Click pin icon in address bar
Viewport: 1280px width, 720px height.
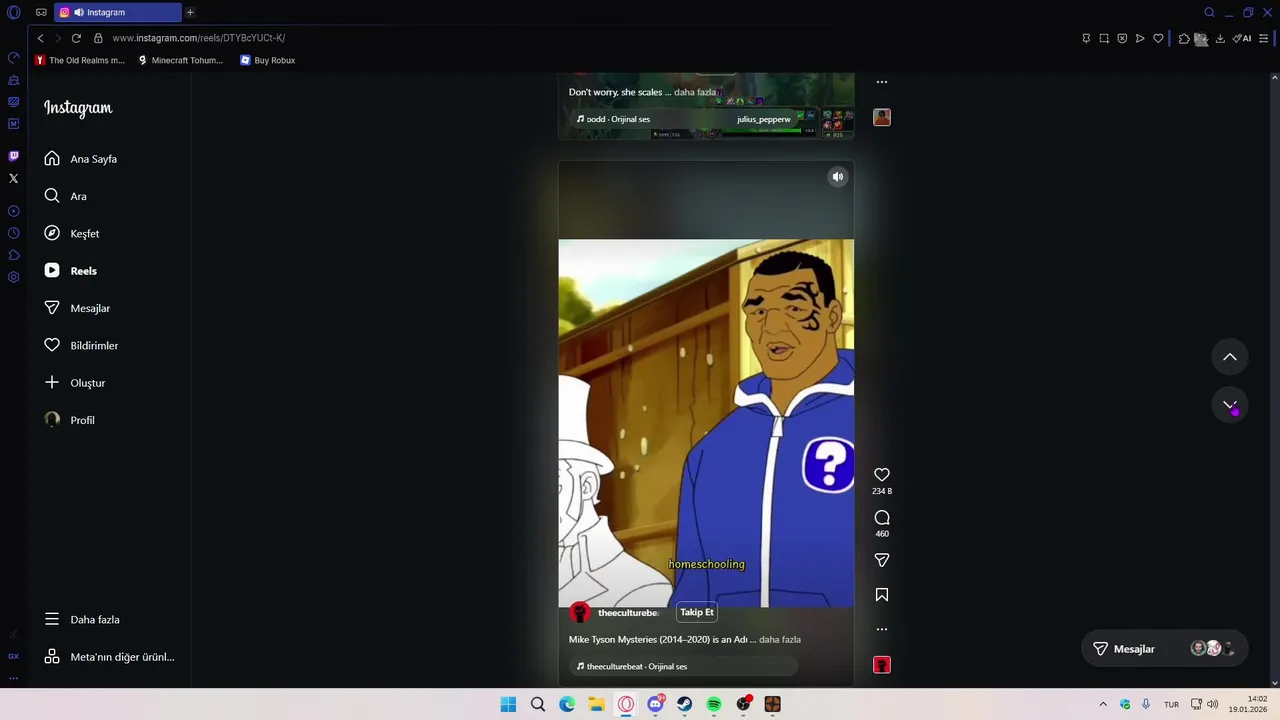click(1086, 38)
